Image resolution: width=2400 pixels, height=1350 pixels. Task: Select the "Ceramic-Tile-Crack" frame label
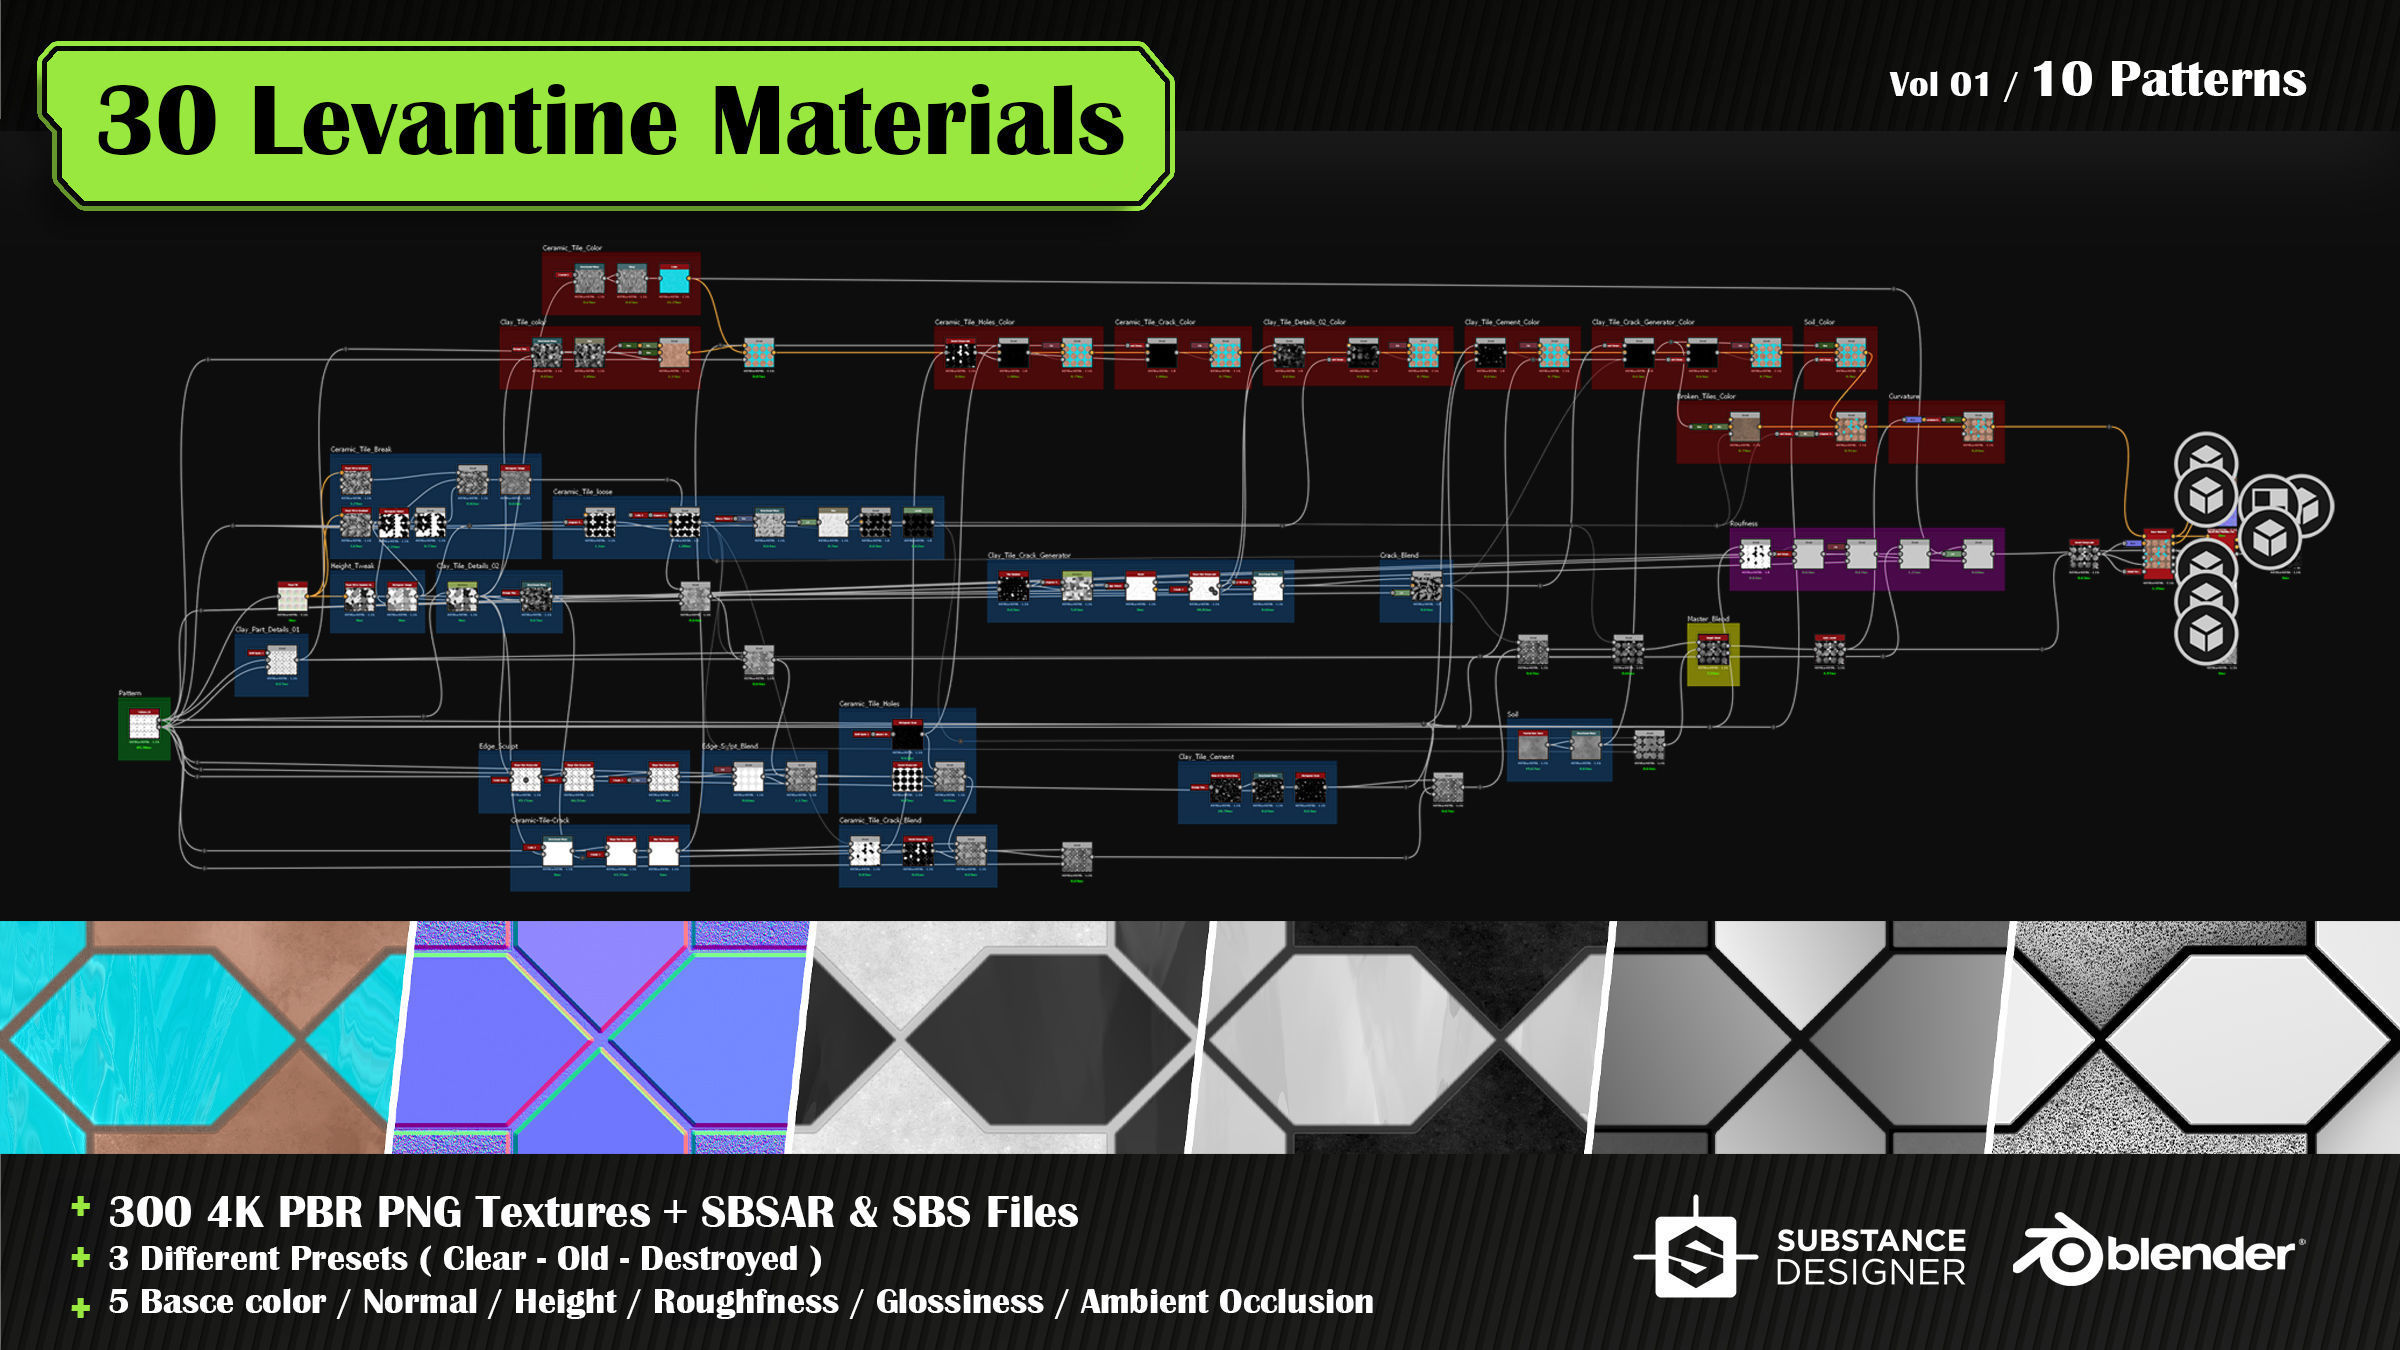click(540, 820)
